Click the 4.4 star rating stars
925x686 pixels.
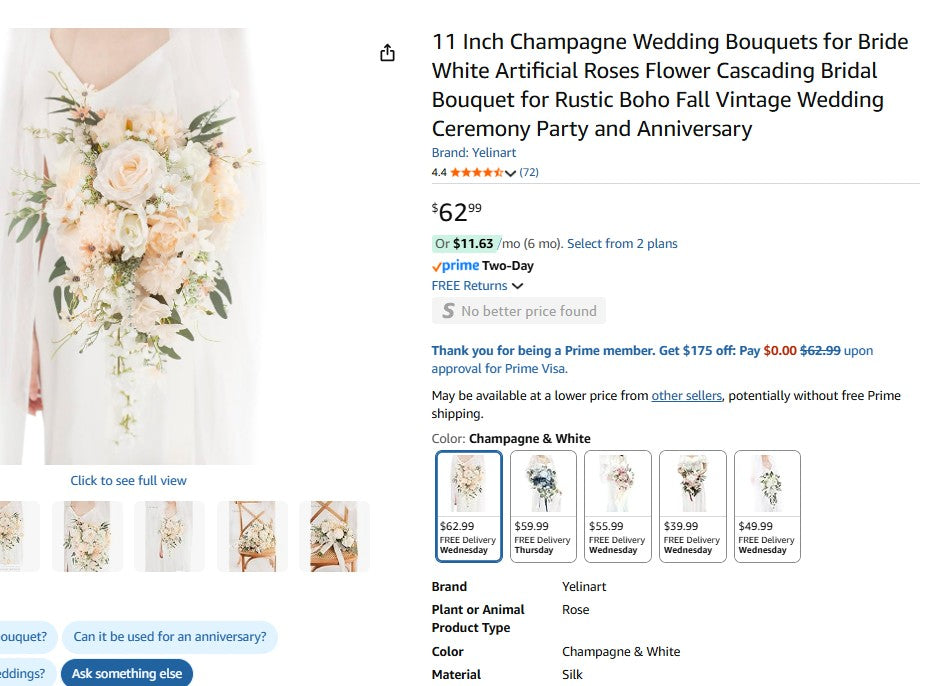480,172
